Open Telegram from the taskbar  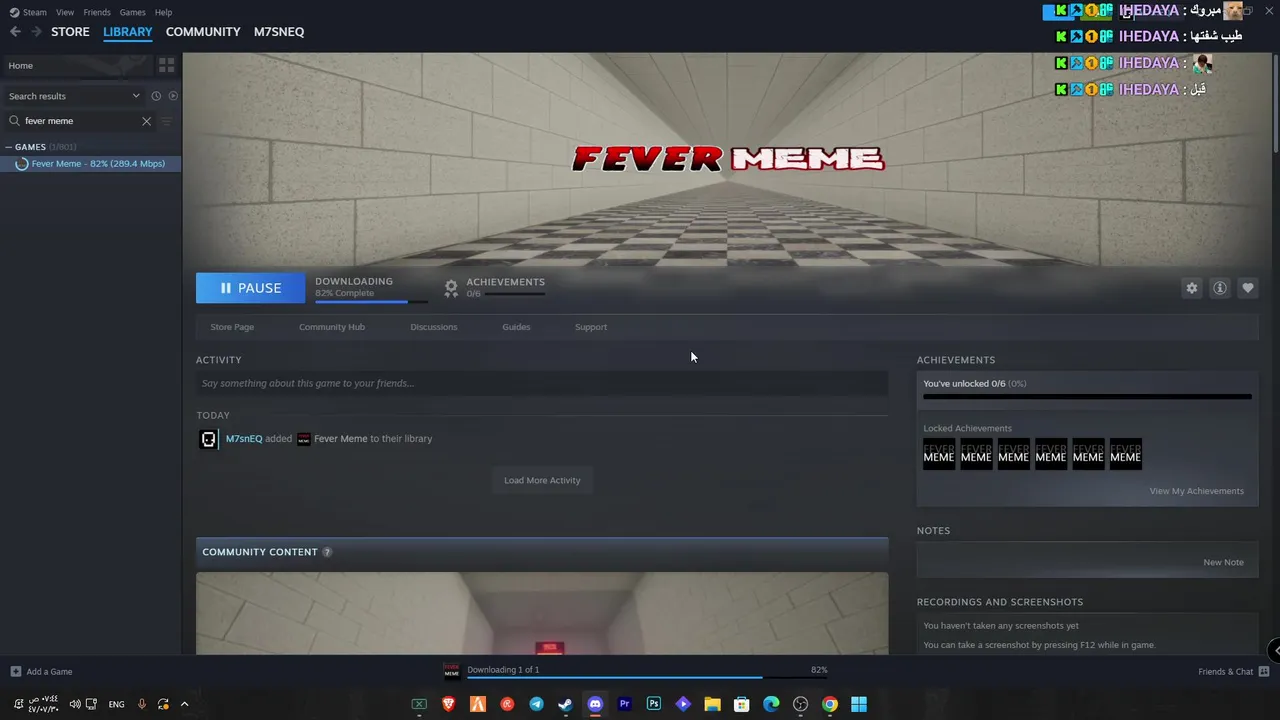click(537, 704)
